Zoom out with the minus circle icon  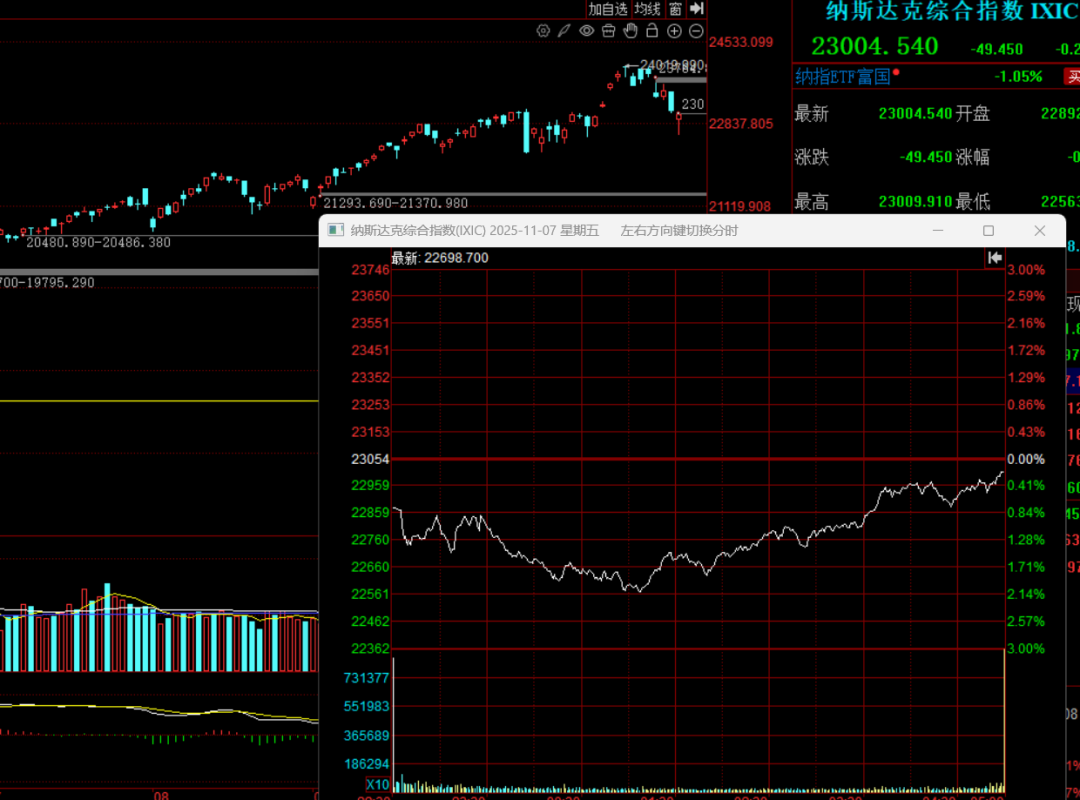pos(696,31)
